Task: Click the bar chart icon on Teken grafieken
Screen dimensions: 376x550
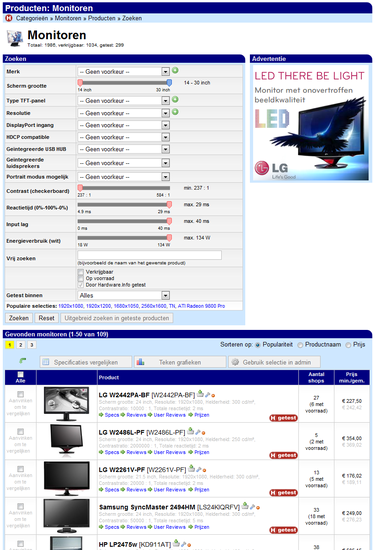Action: [x=140, y=362]
